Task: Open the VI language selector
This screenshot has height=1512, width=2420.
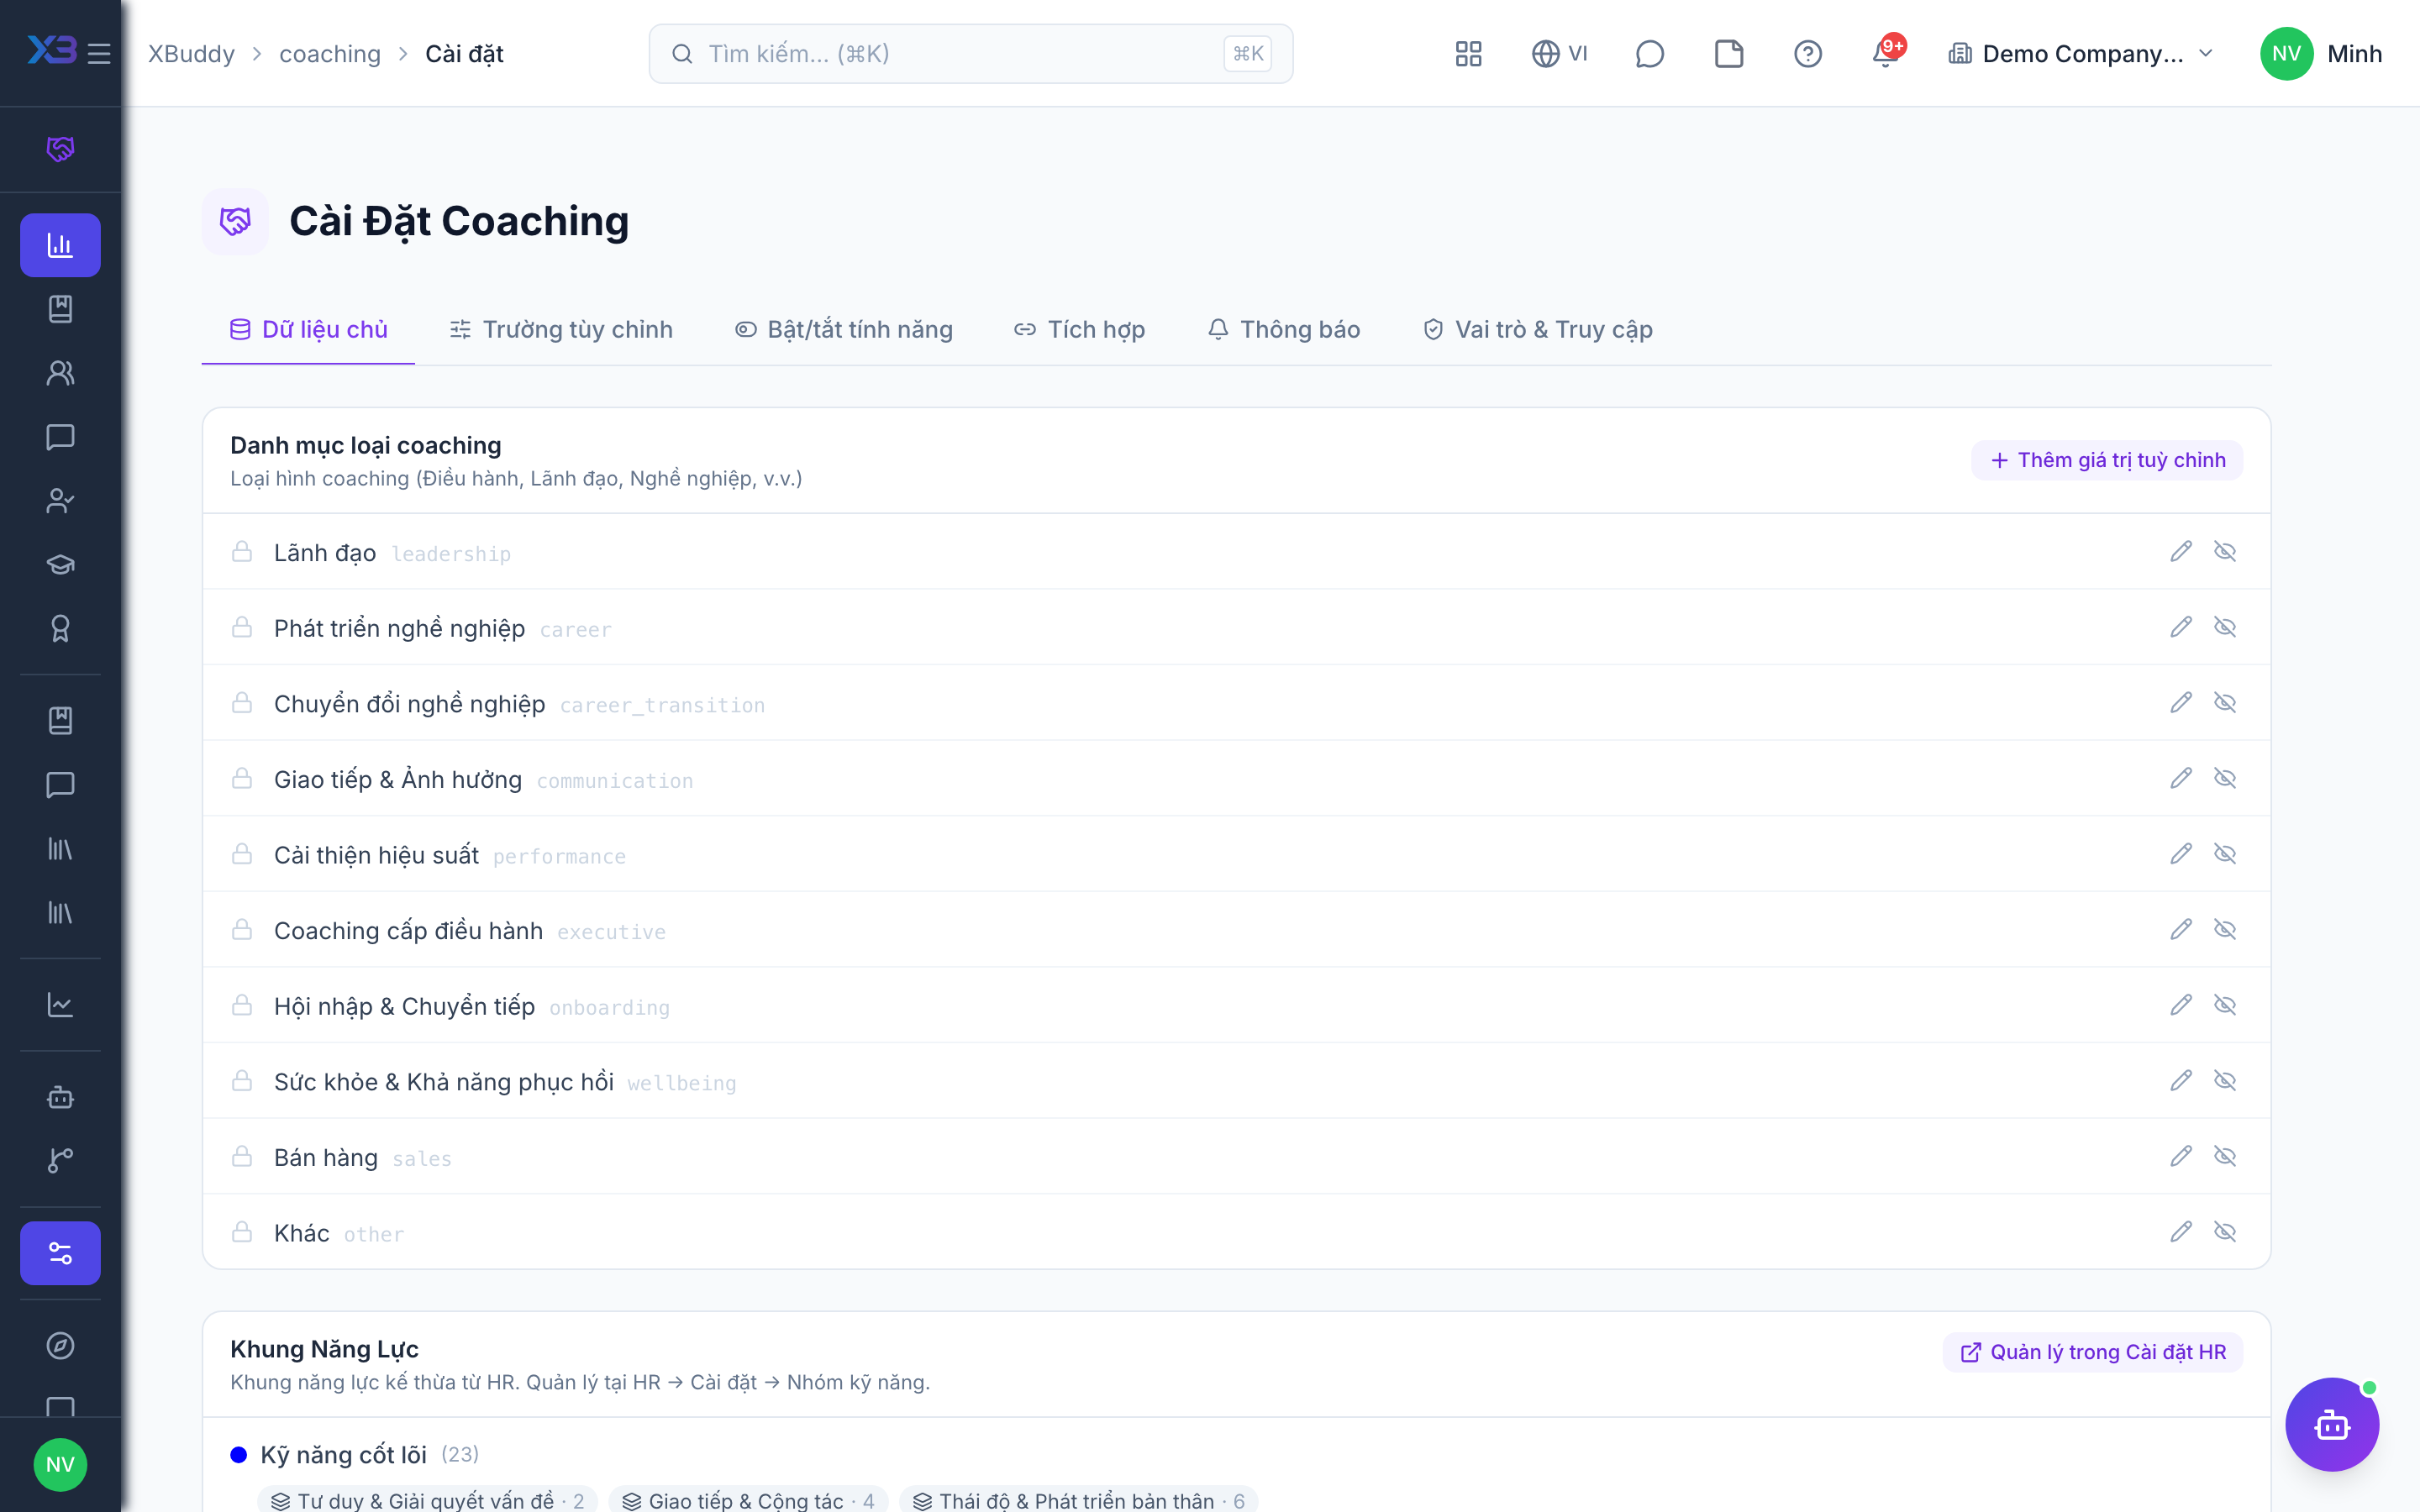Action: (1560, 54)
